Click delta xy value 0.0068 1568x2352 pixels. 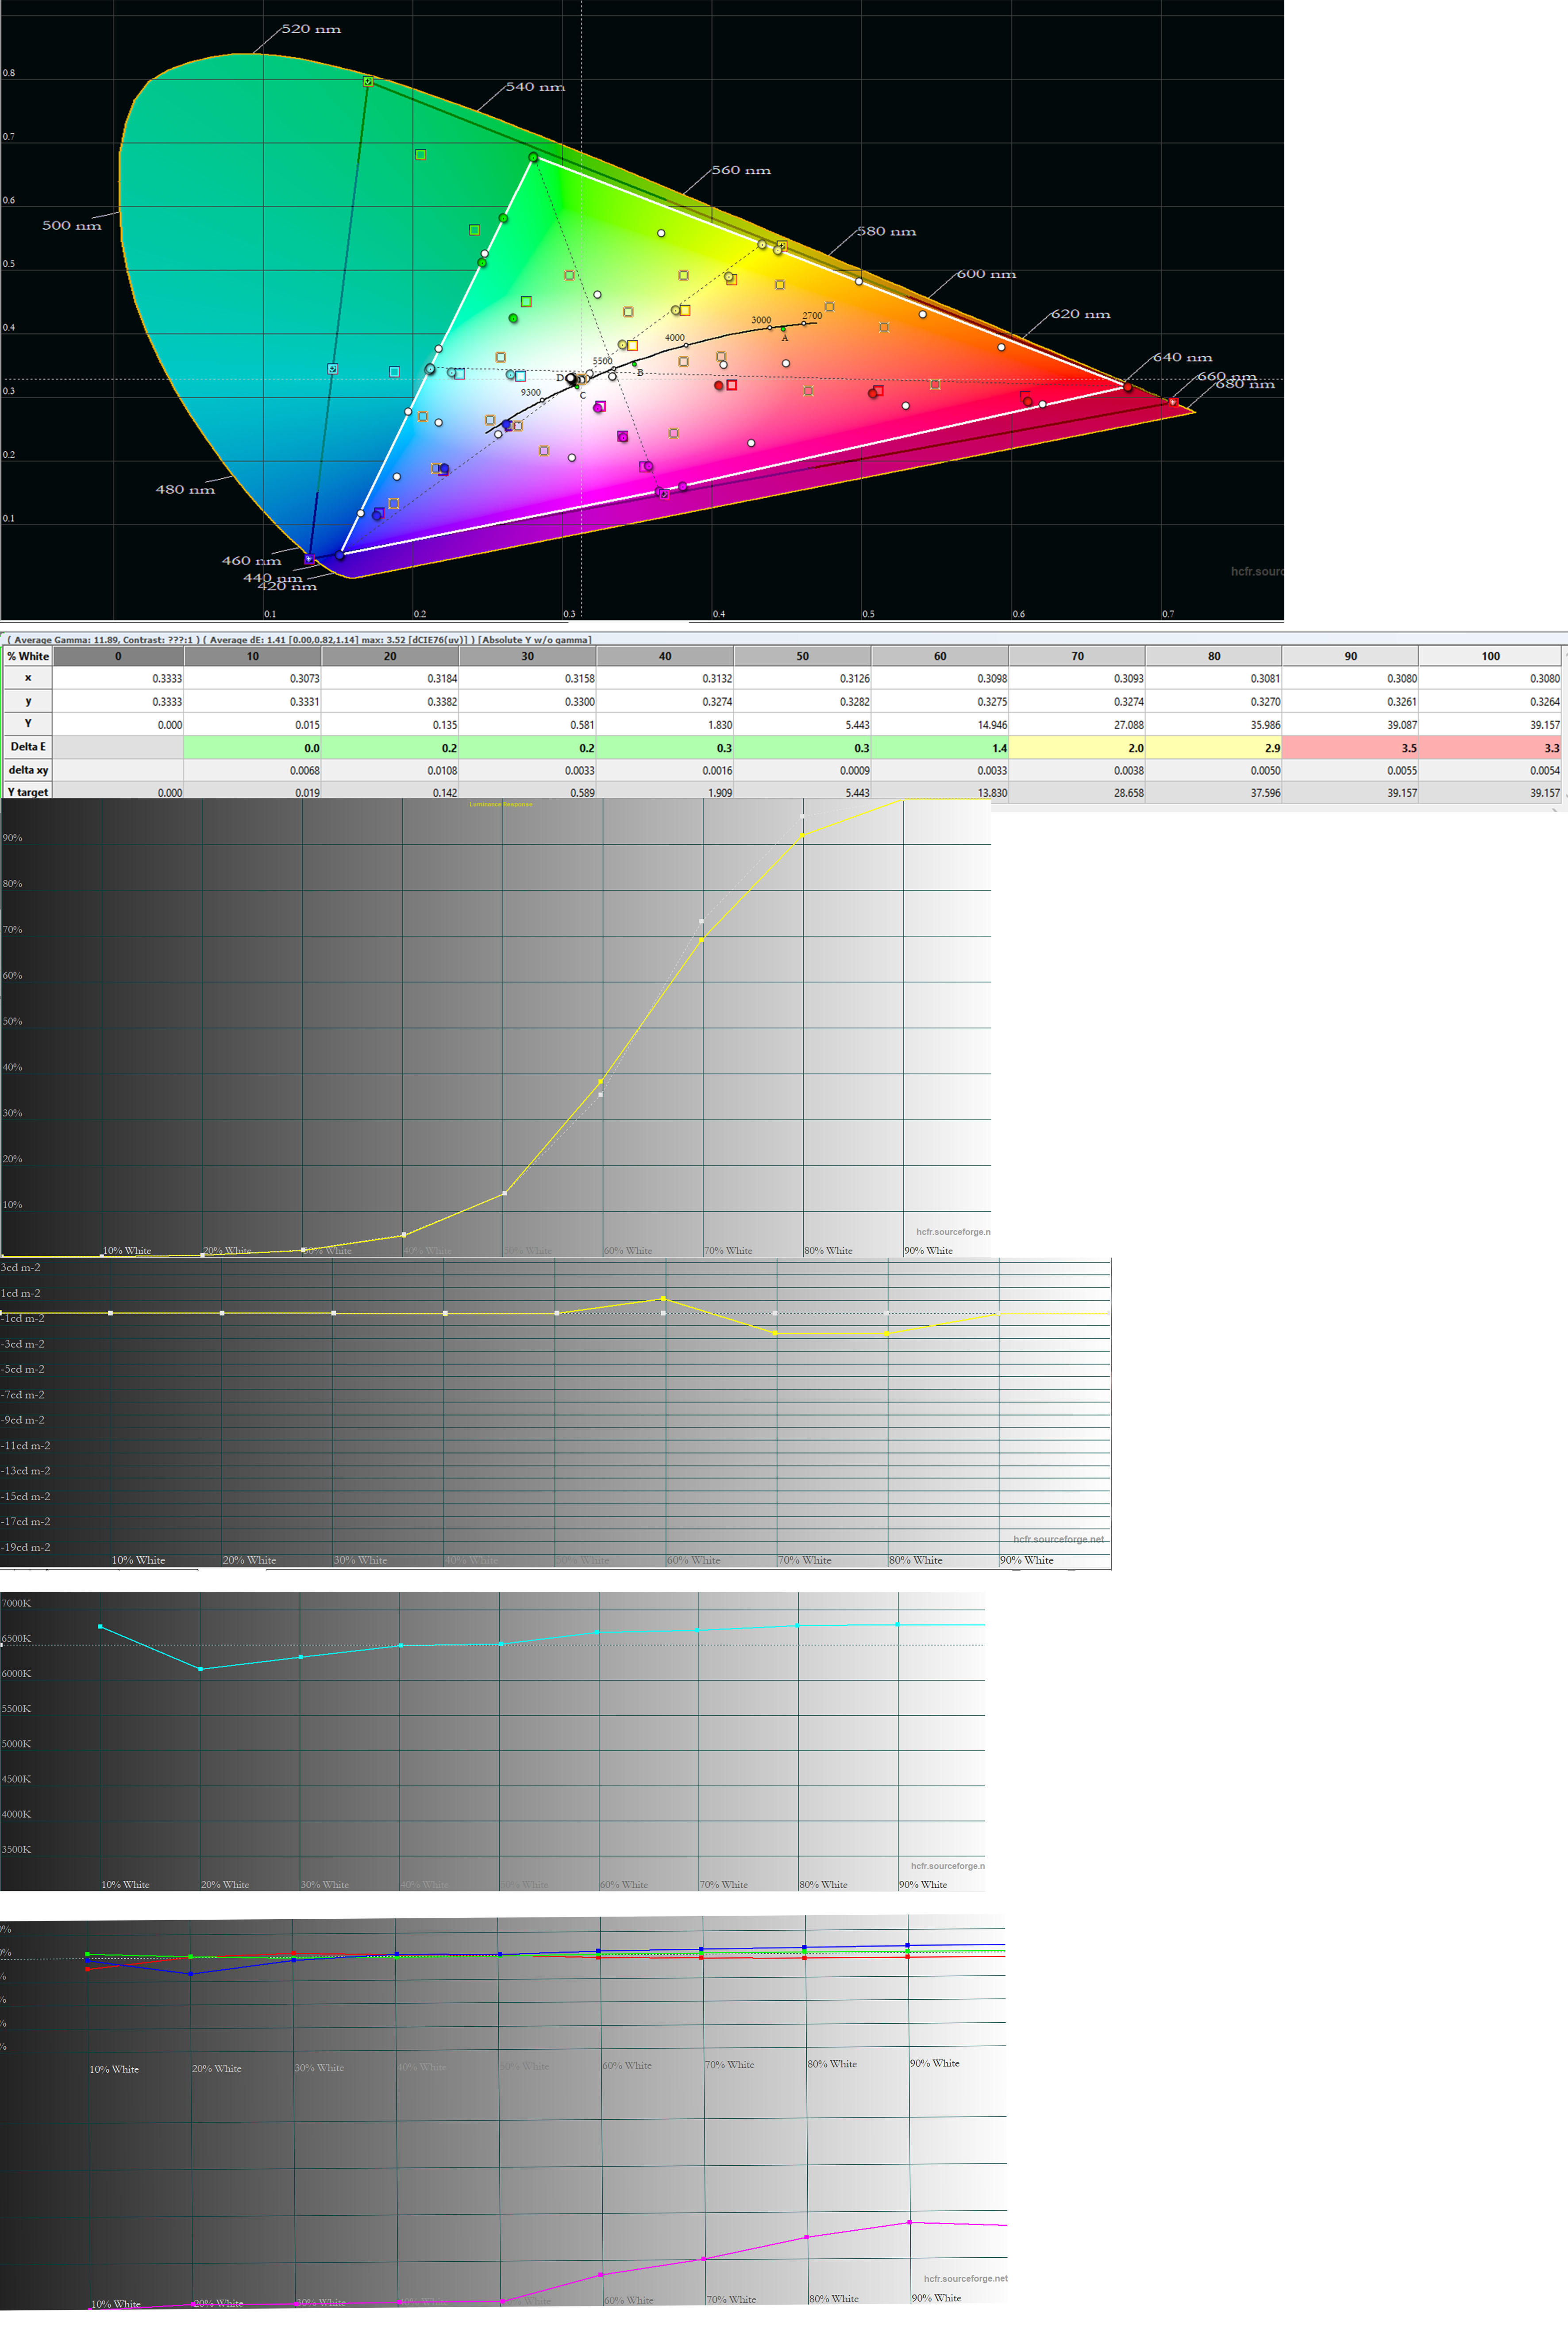tap(253, 770)
